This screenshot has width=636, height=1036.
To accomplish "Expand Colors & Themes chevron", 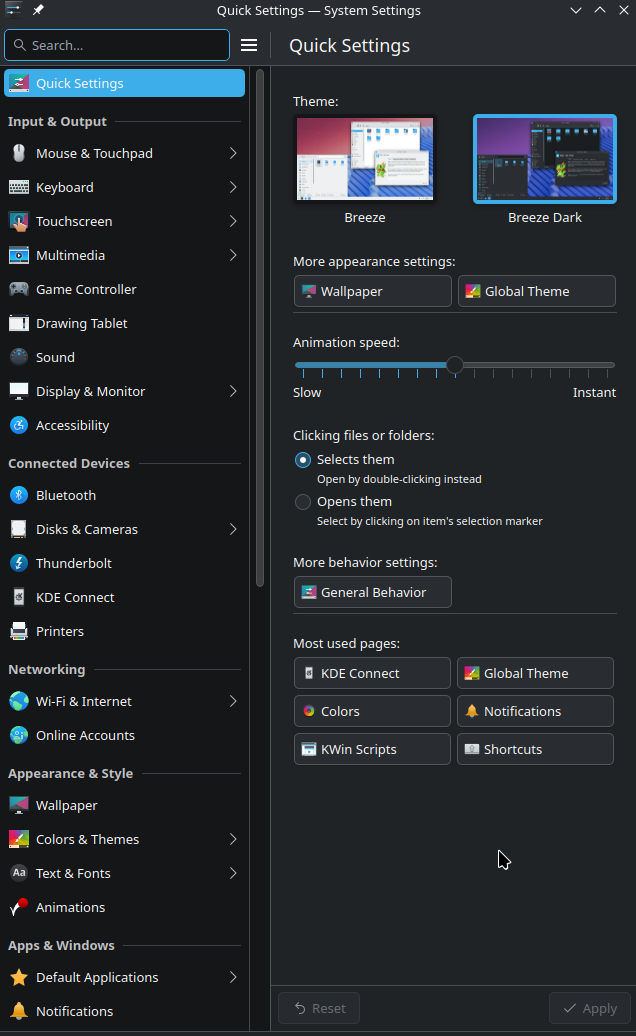I will [233, 840].
